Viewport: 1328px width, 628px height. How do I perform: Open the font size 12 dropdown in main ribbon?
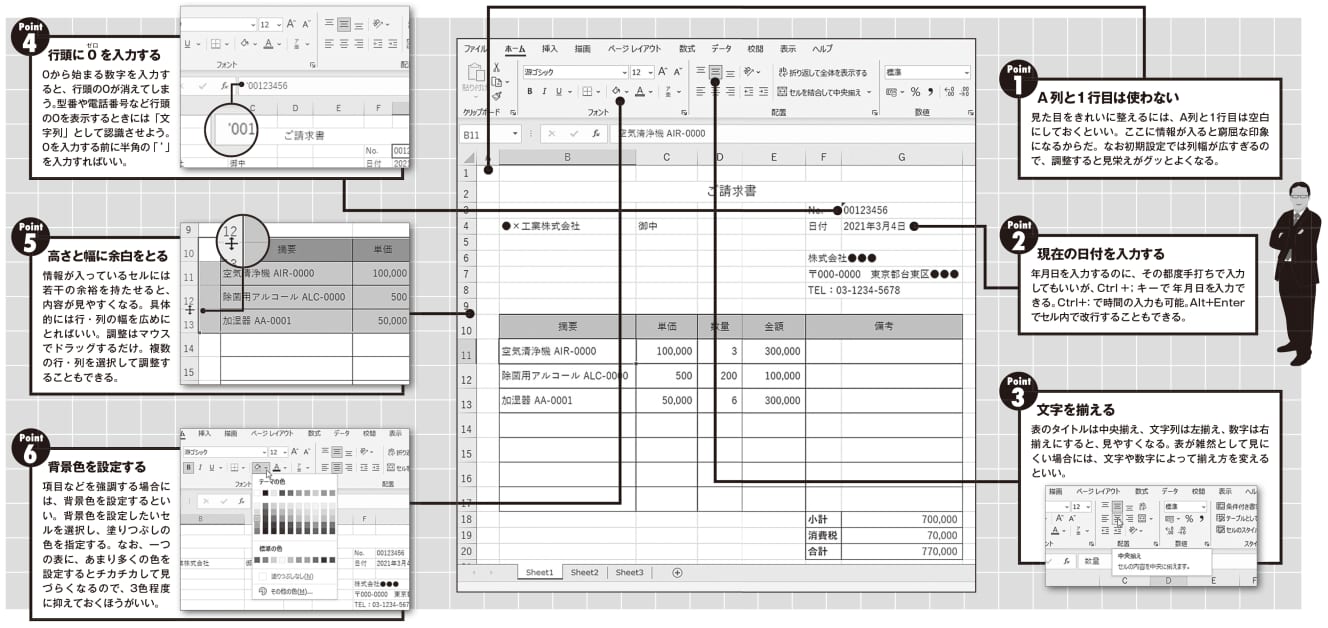coord(650,73)
